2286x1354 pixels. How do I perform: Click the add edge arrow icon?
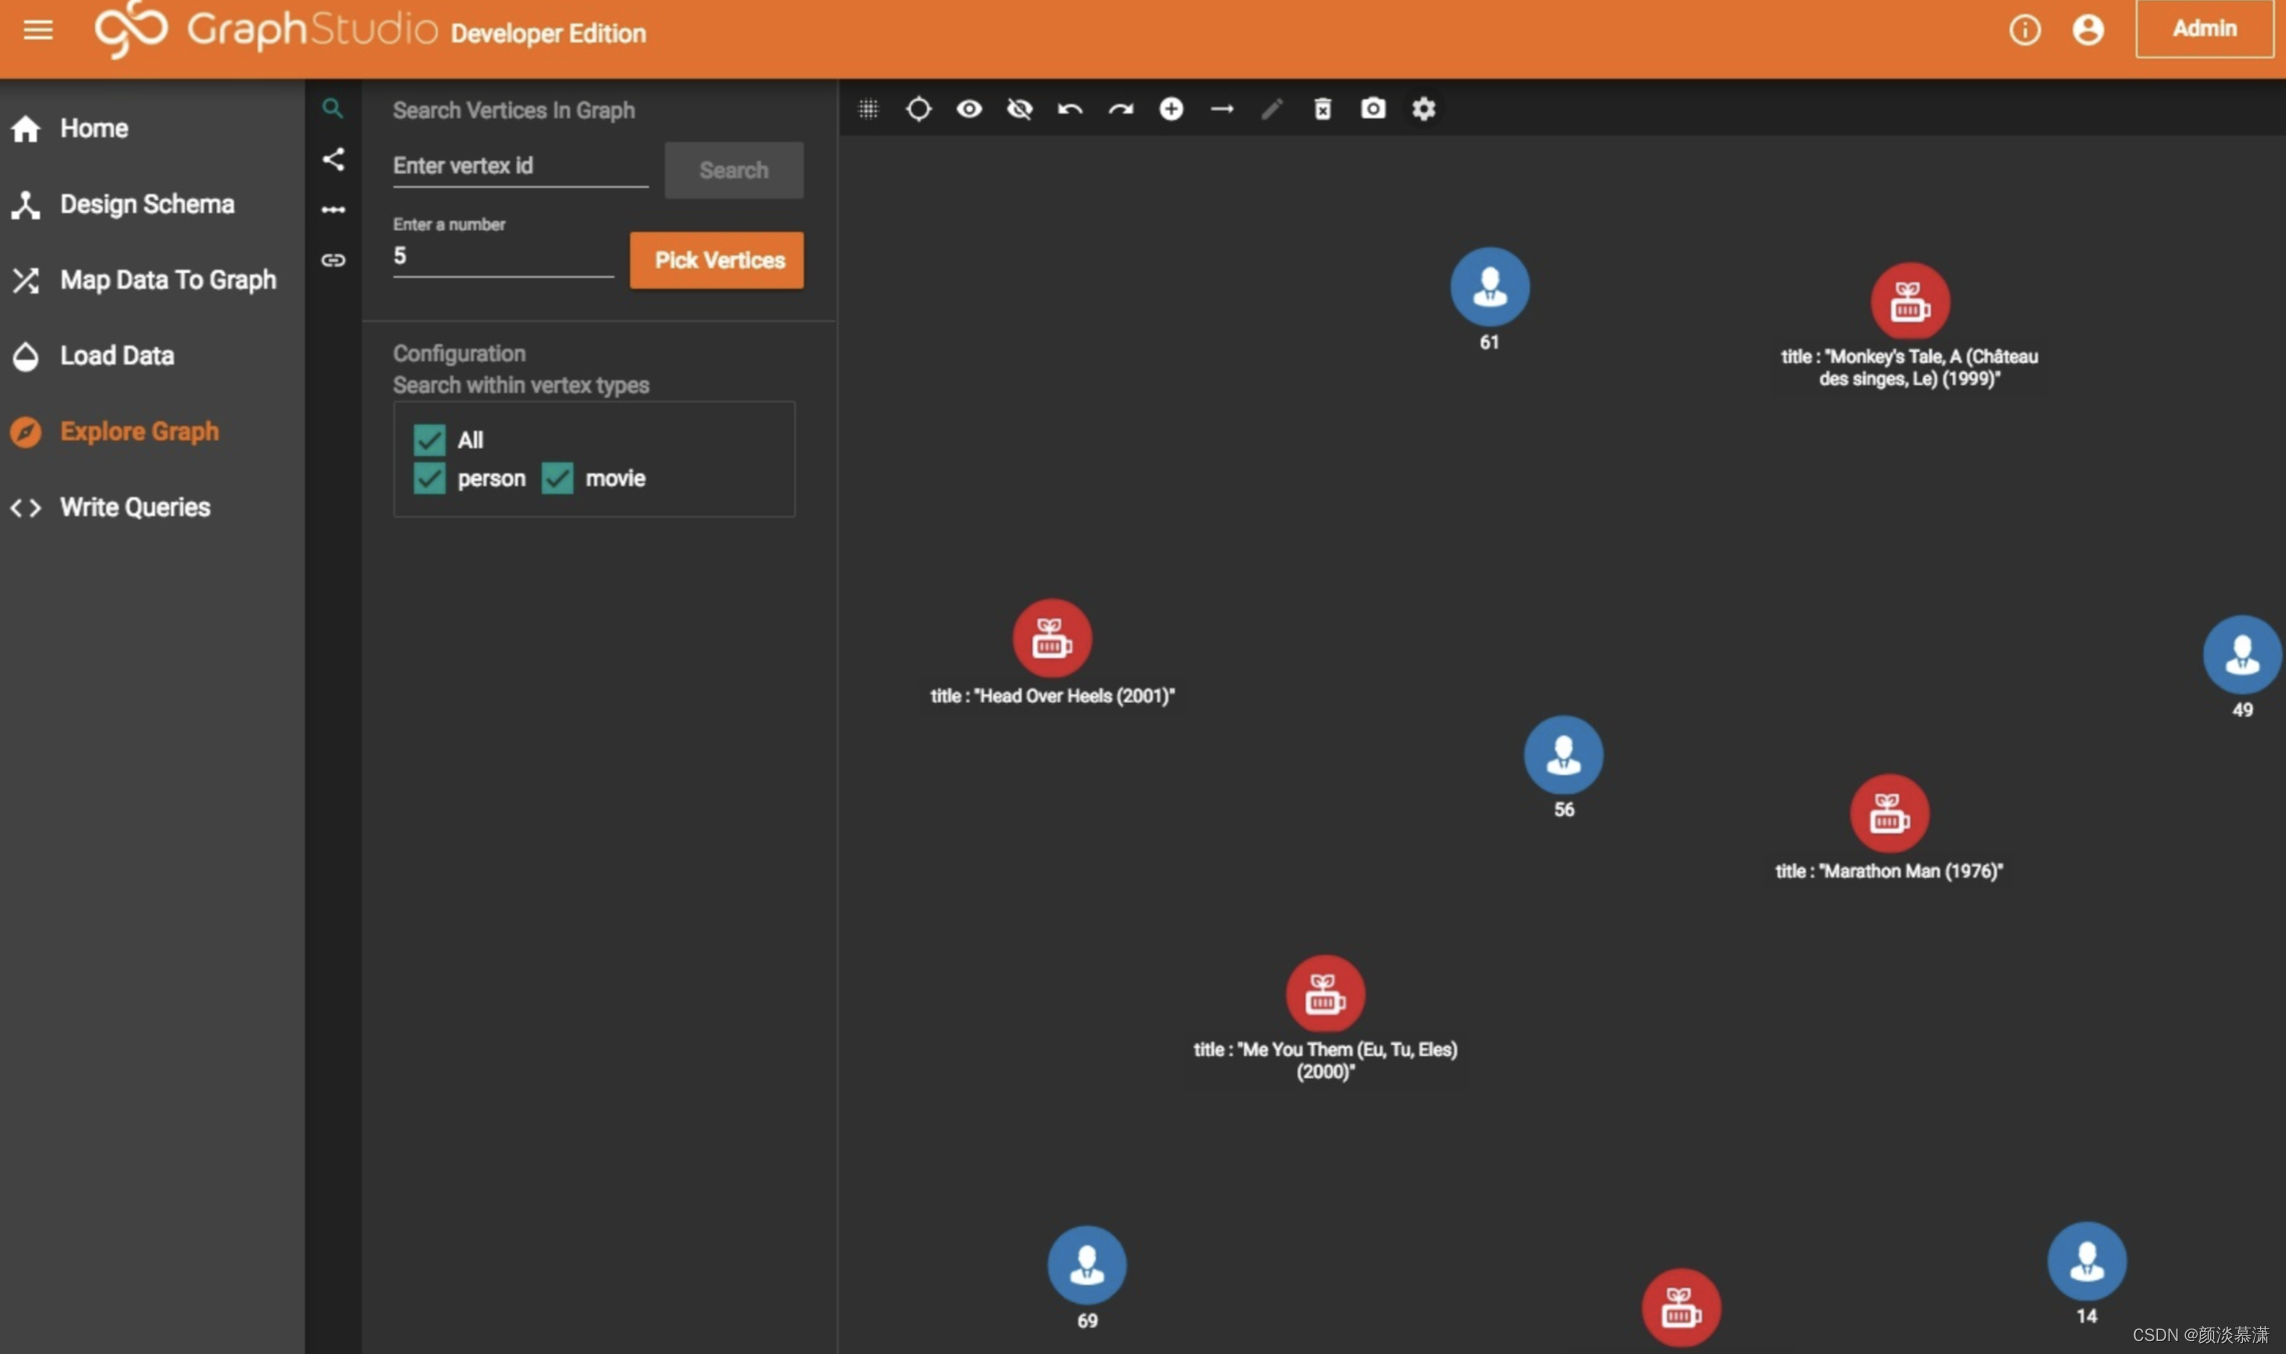click(x=1222, y=109)
